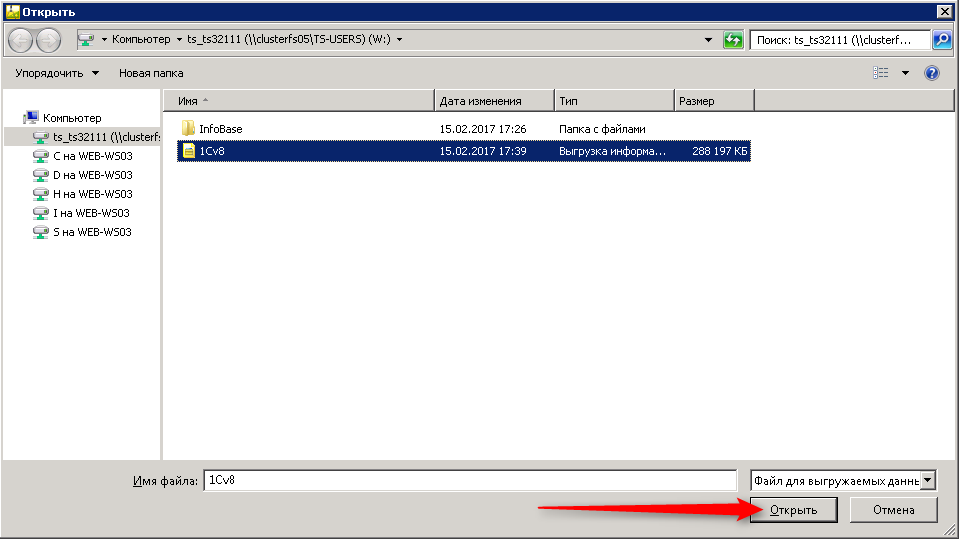Open the file type filter dropdown
Image resolution: width=959 pixels, height=539 pixels.
click(928, 481)
